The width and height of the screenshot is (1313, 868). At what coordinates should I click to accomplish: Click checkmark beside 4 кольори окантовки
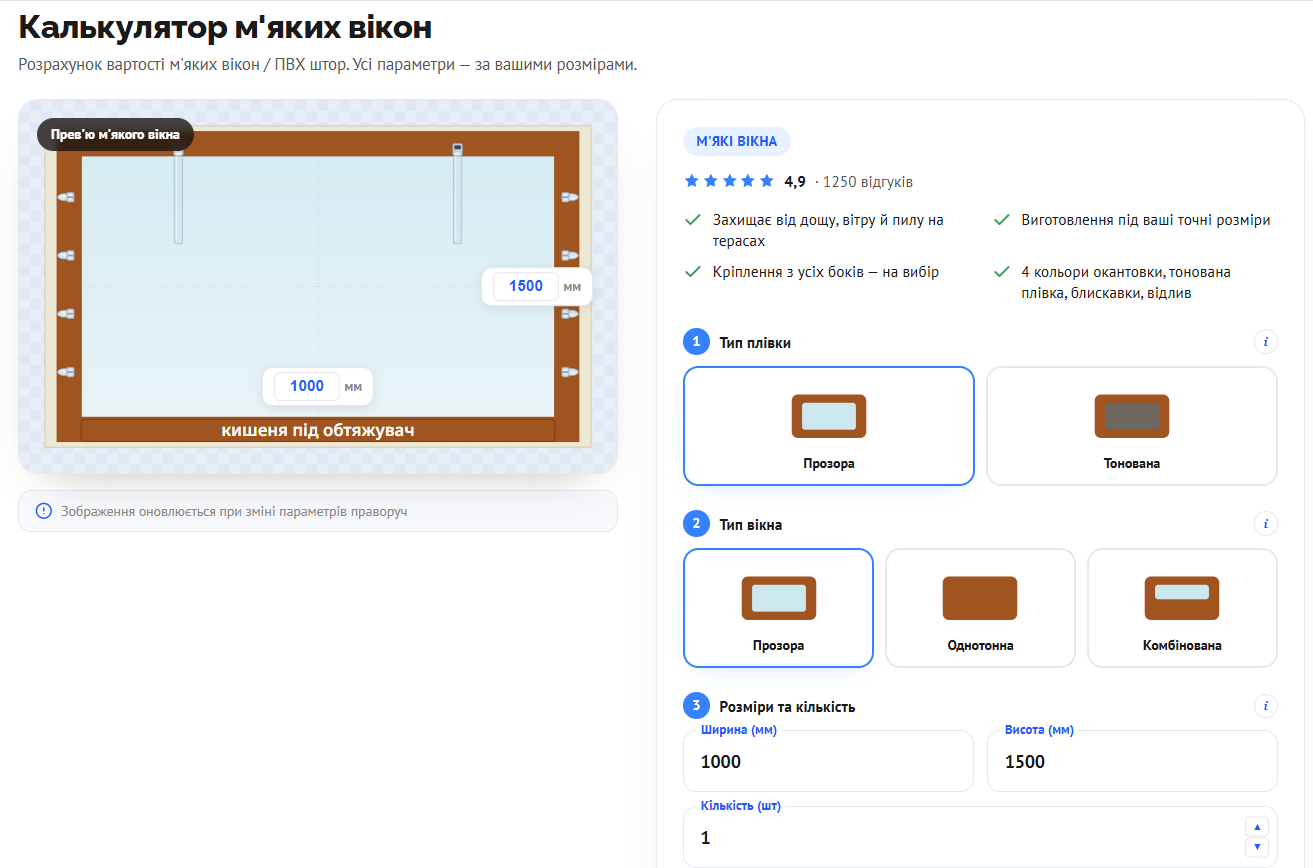[1002, 272]
